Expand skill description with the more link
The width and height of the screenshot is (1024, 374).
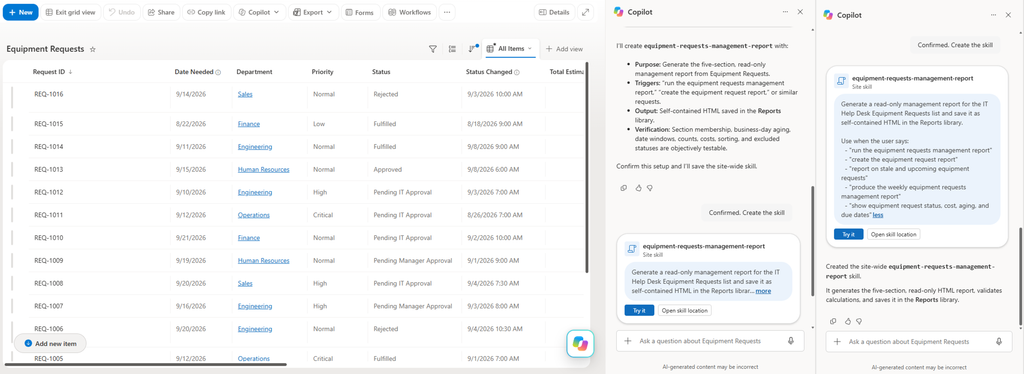[x=763, y=290]
